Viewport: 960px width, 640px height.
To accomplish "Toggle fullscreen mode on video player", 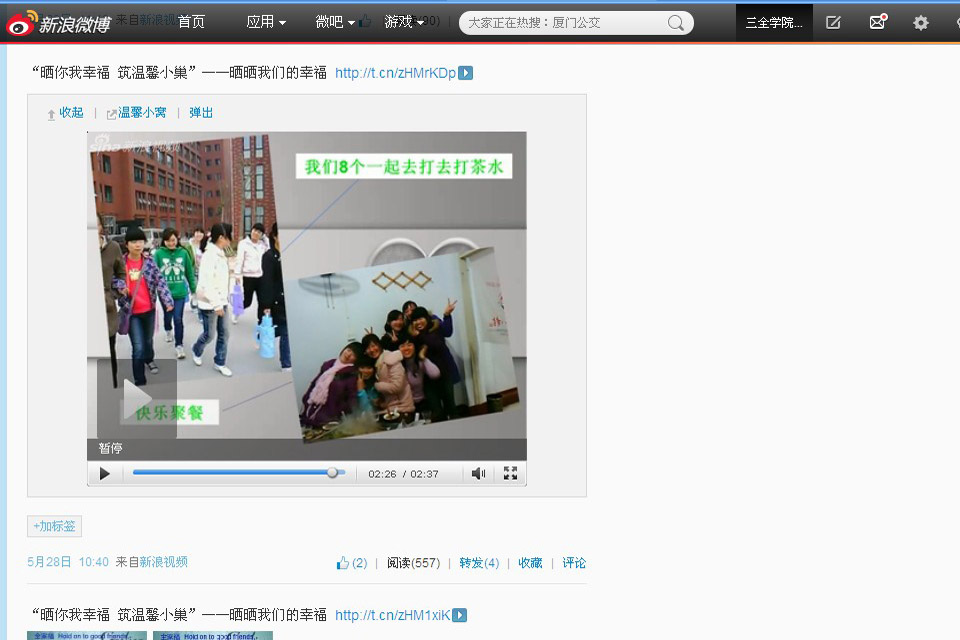I will [x=510, y=473].
